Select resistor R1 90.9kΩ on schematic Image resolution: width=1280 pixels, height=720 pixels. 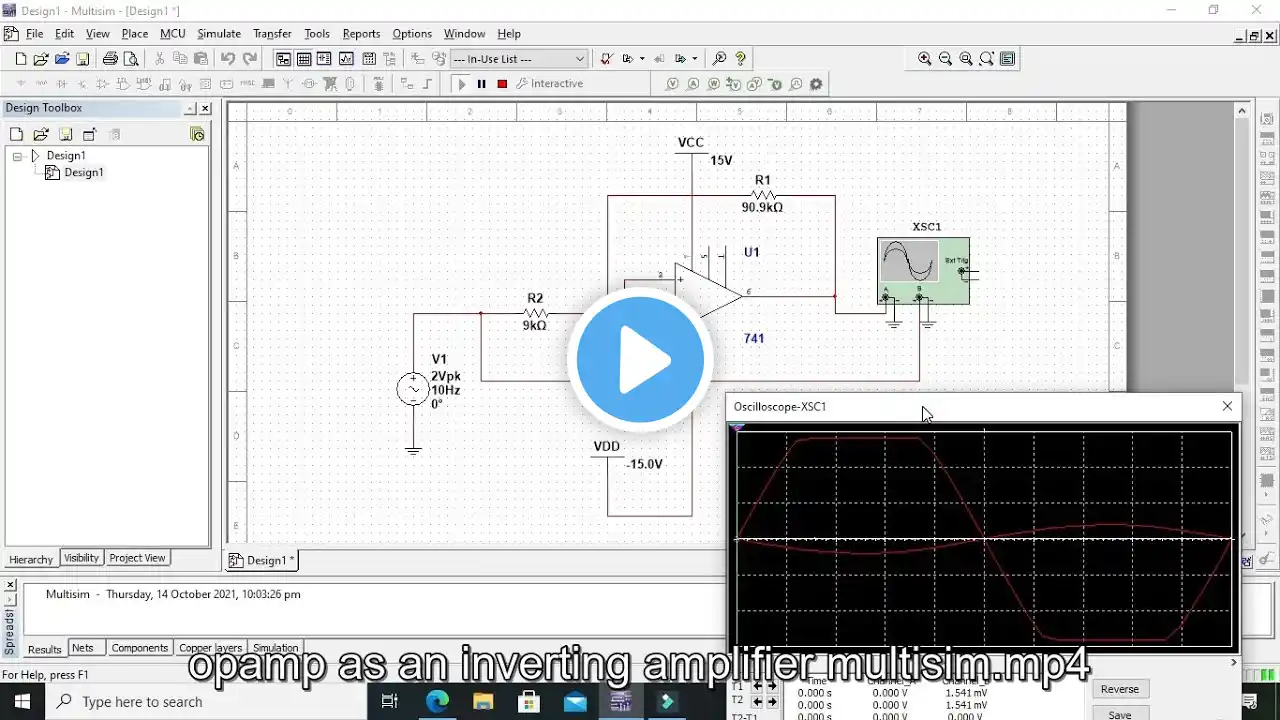click(x=762, y=195)
